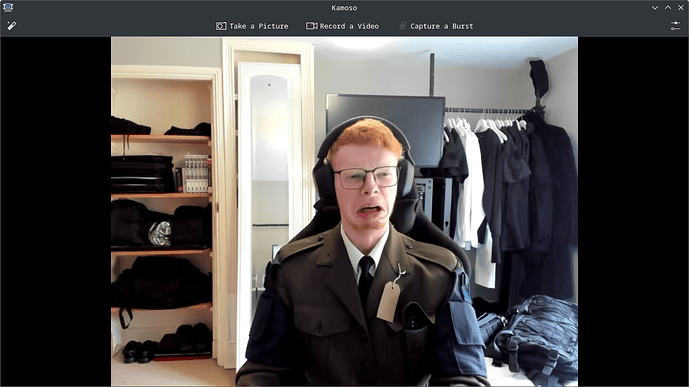Switch to Record a Video mode label
Viewport: 689px width, 387px height.
[349, 26]
